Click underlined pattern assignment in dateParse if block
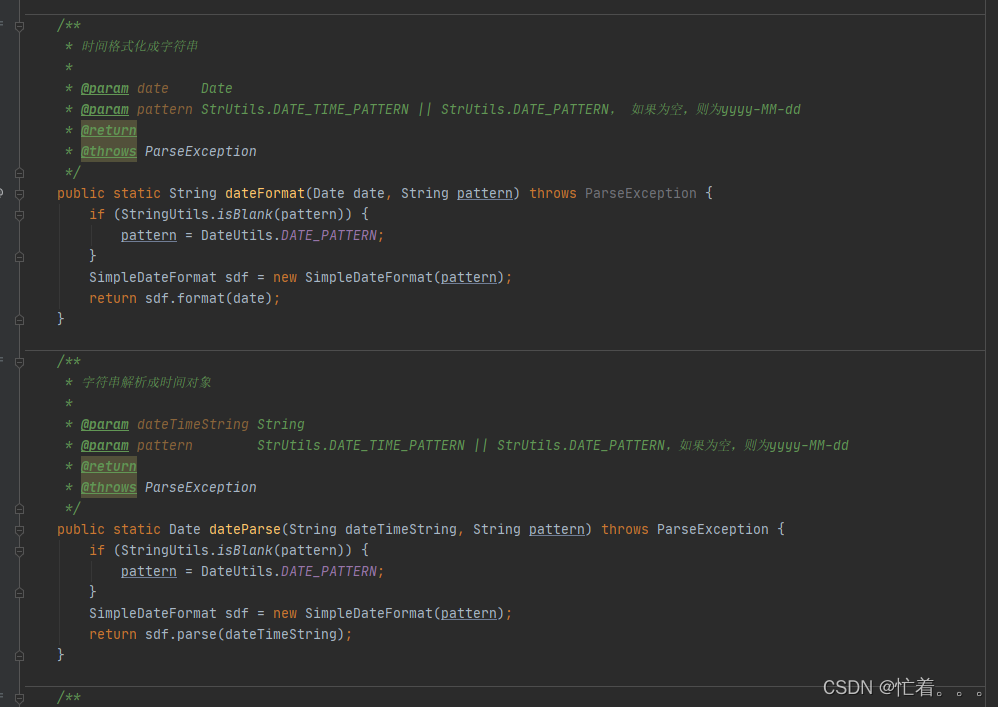The image size is (998, 707). 149,571
